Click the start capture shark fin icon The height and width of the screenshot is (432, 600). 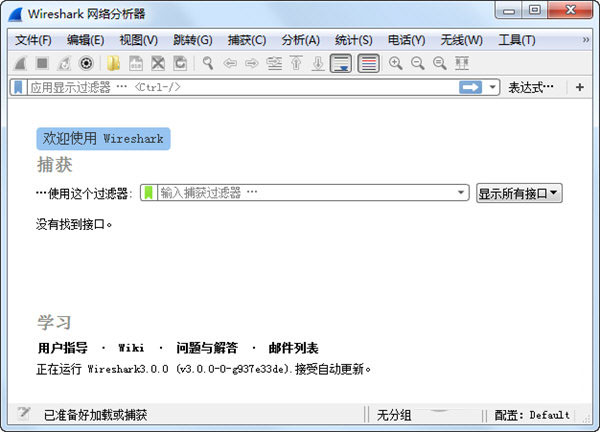pyautogui.click(x=21, y=63)
